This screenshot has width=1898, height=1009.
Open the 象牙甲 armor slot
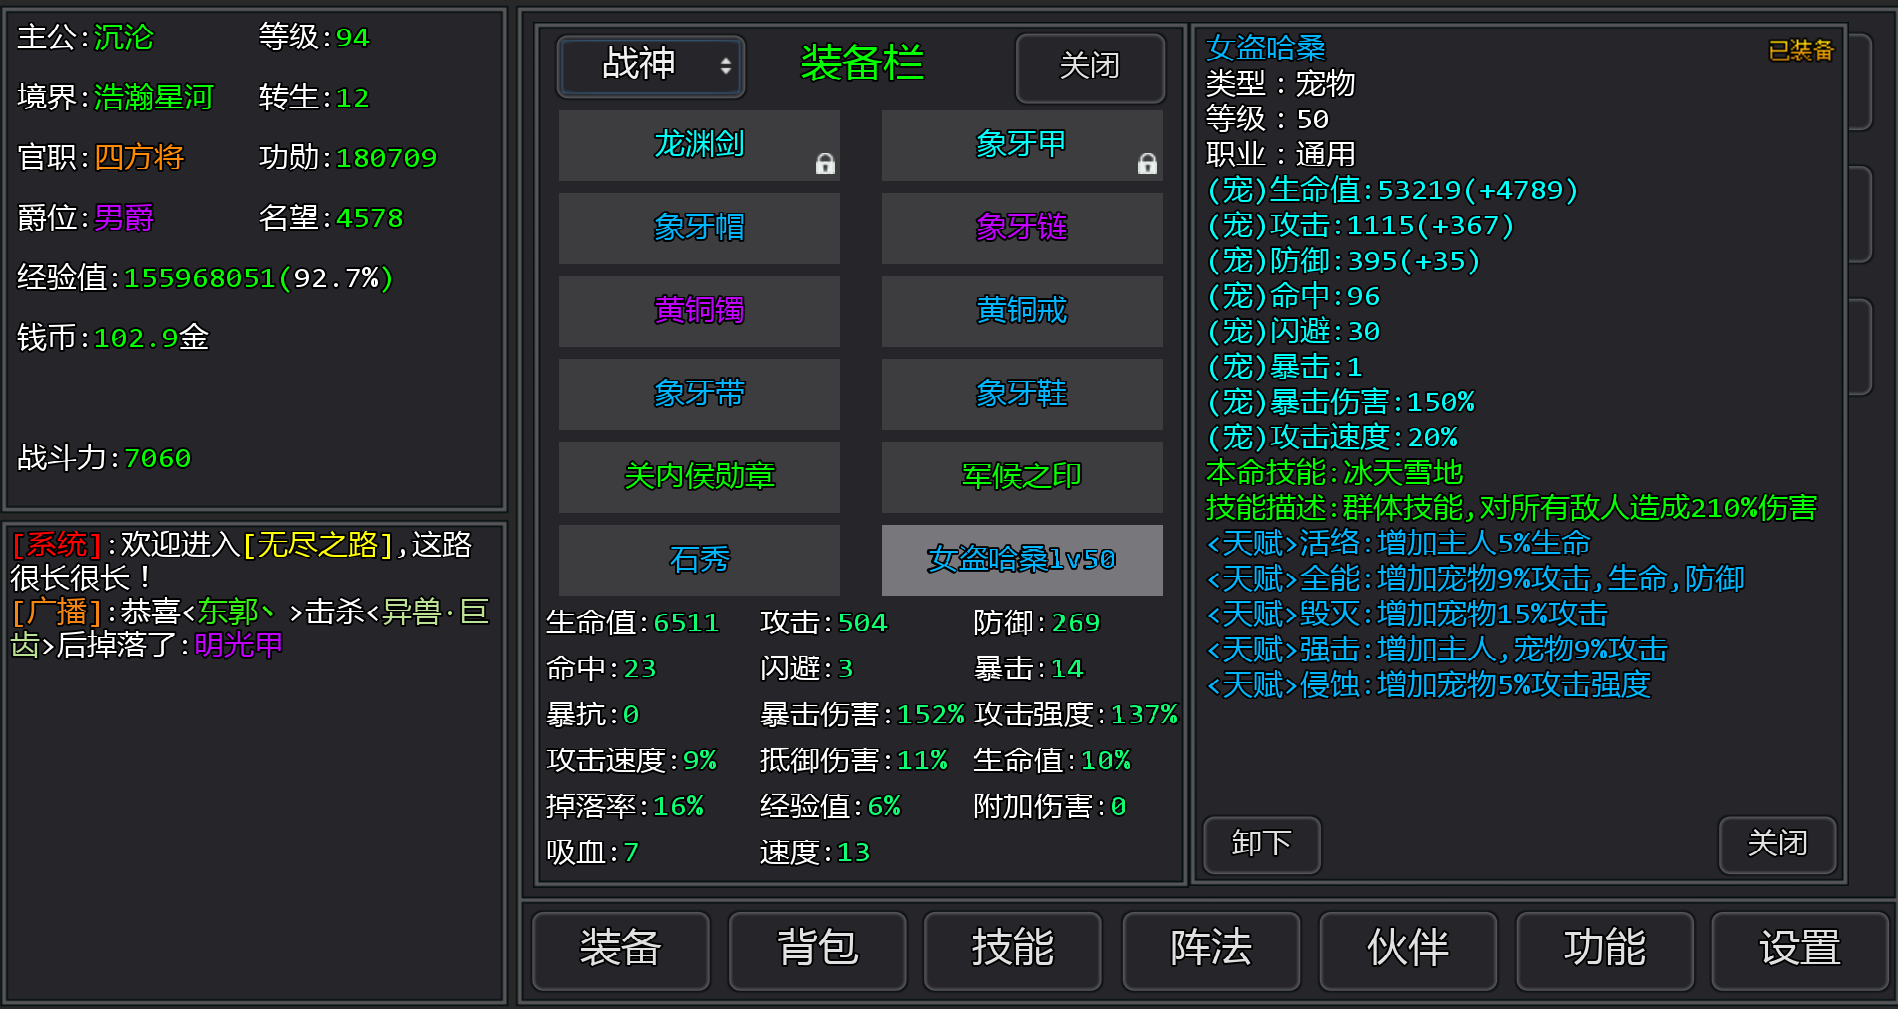[1021, 145]
